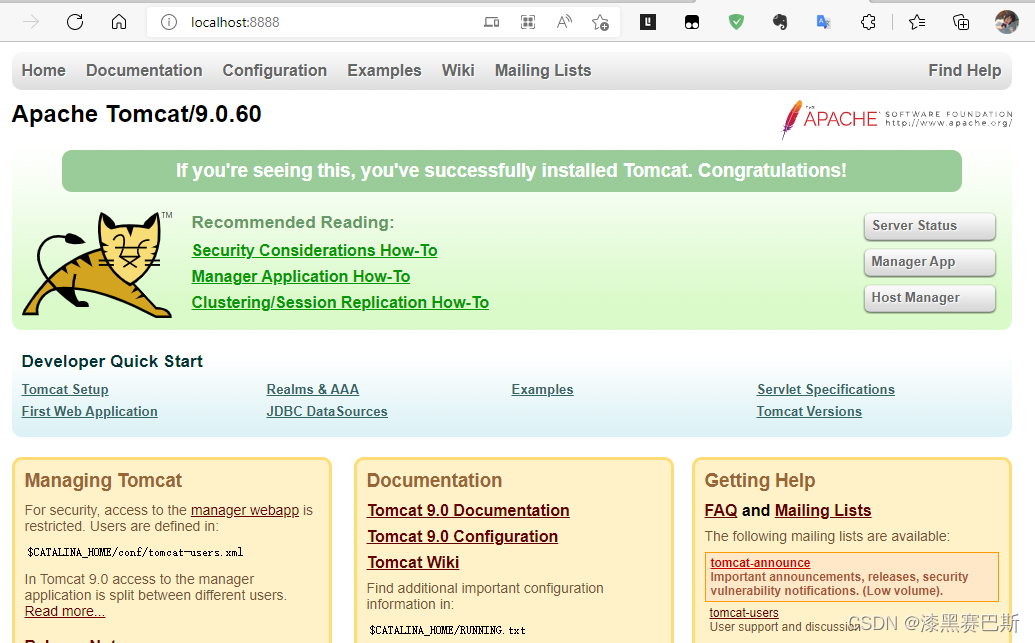Click the Managing Tomcat heading
This screenshot has height=643, width=1035.
click(103, 480)
